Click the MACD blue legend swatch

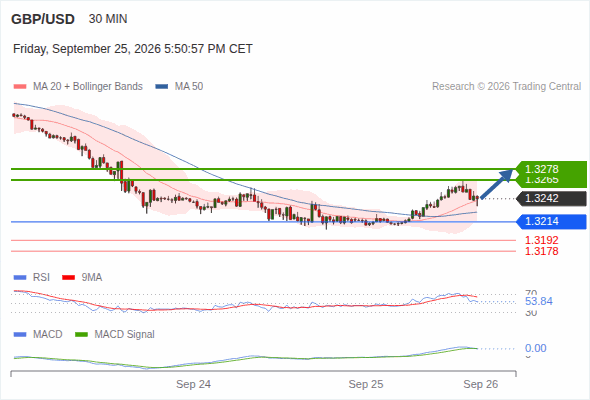click(20, 335)
